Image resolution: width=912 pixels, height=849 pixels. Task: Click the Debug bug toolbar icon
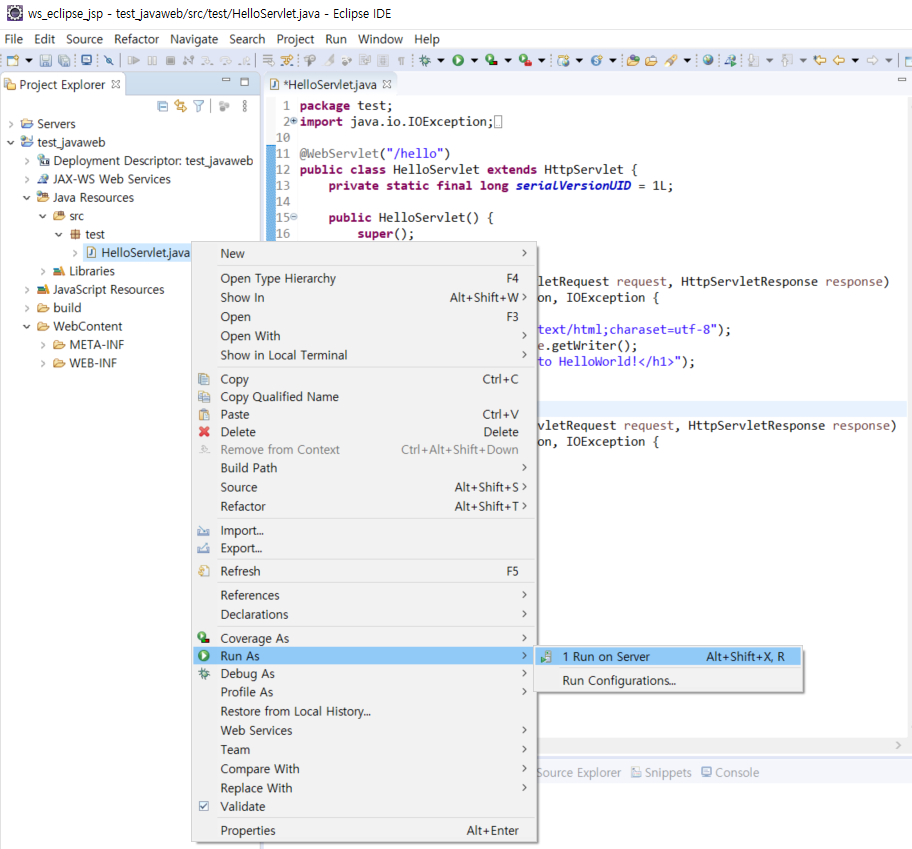pos(425,60)
